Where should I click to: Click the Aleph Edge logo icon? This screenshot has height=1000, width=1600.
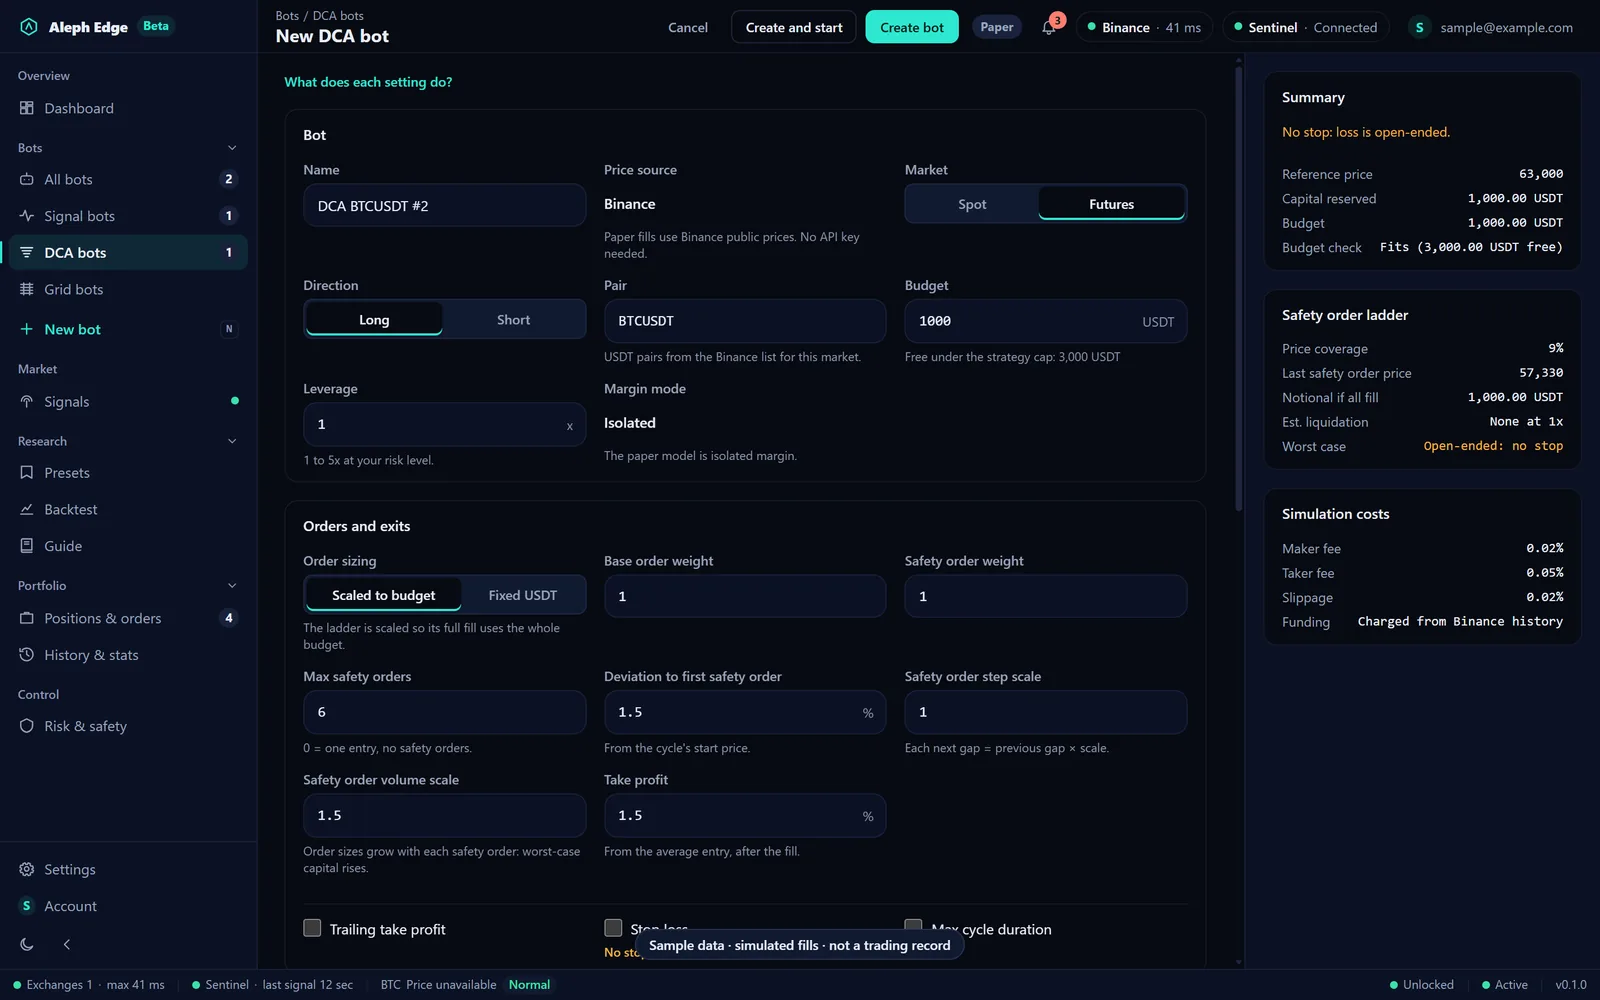coord(29,27)
